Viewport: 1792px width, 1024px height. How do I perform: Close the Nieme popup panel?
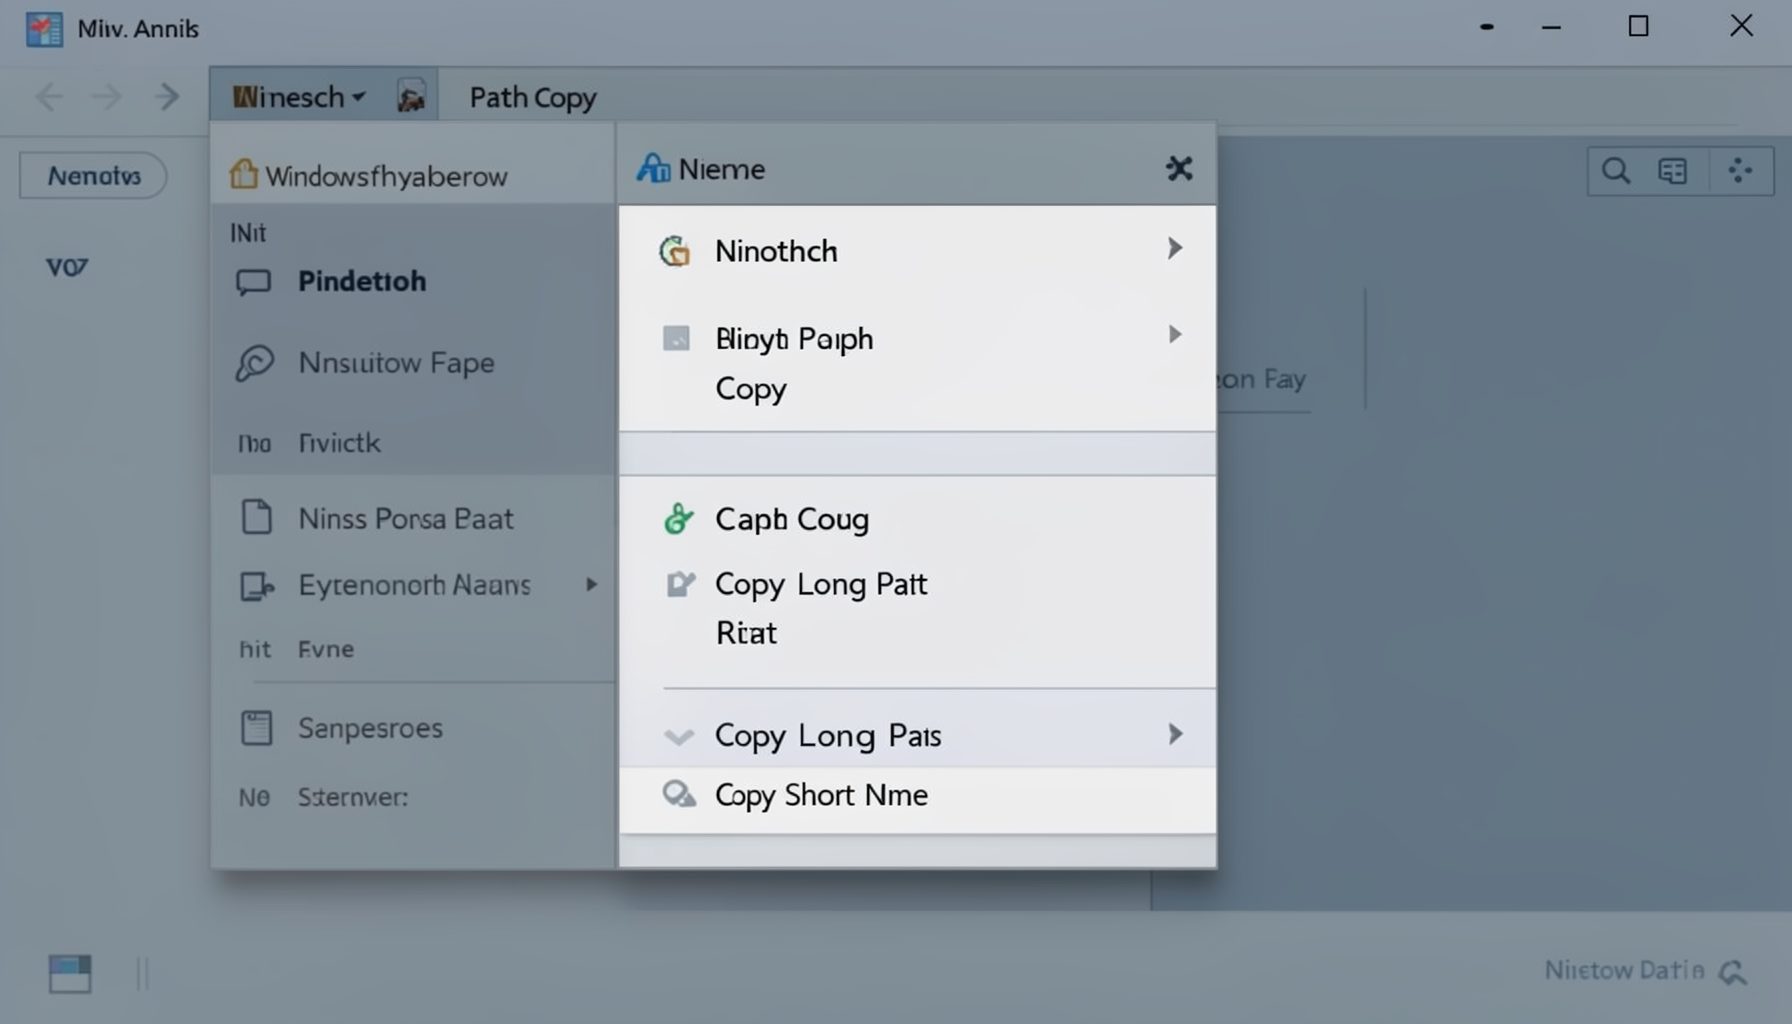(x=1179, y=168)
